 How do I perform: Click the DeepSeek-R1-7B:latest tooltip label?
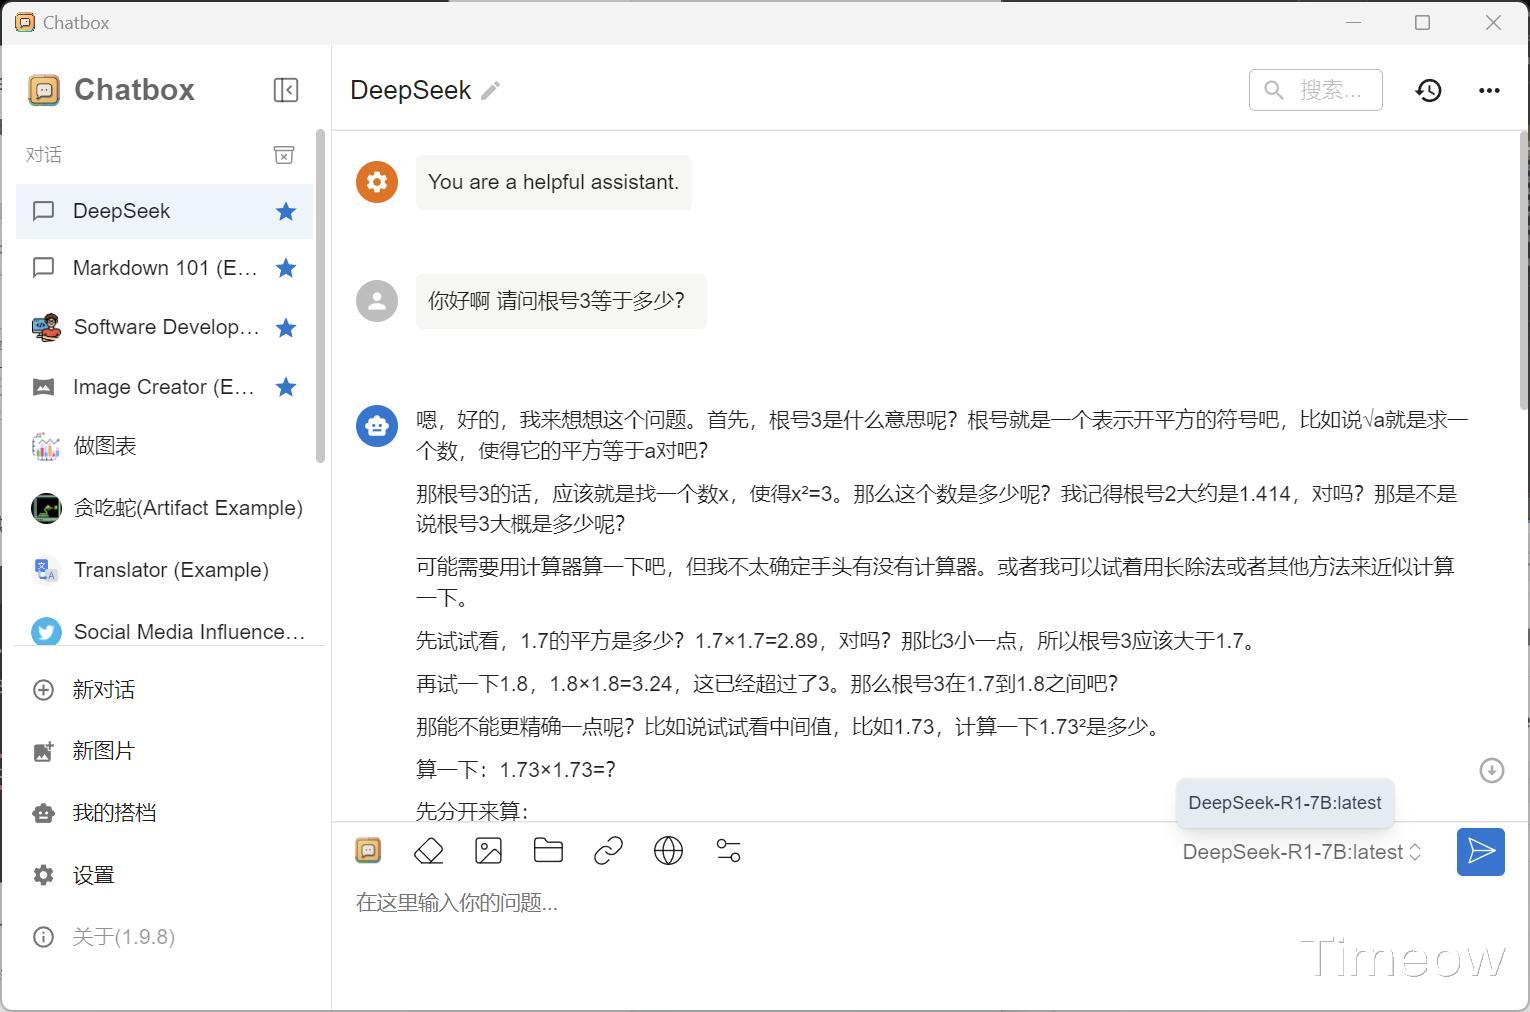click(1285, 803)
